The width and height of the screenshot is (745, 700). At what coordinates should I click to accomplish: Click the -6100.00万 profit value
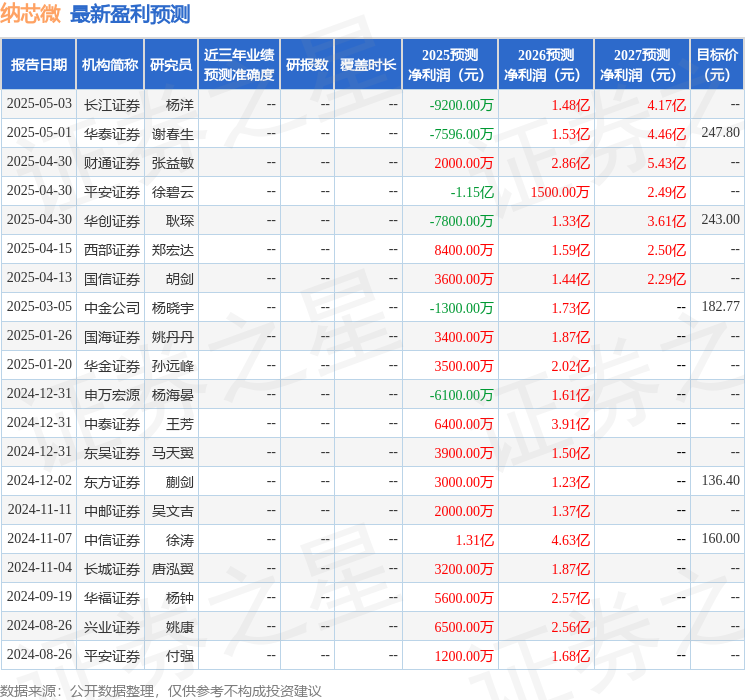pos(461,395)
